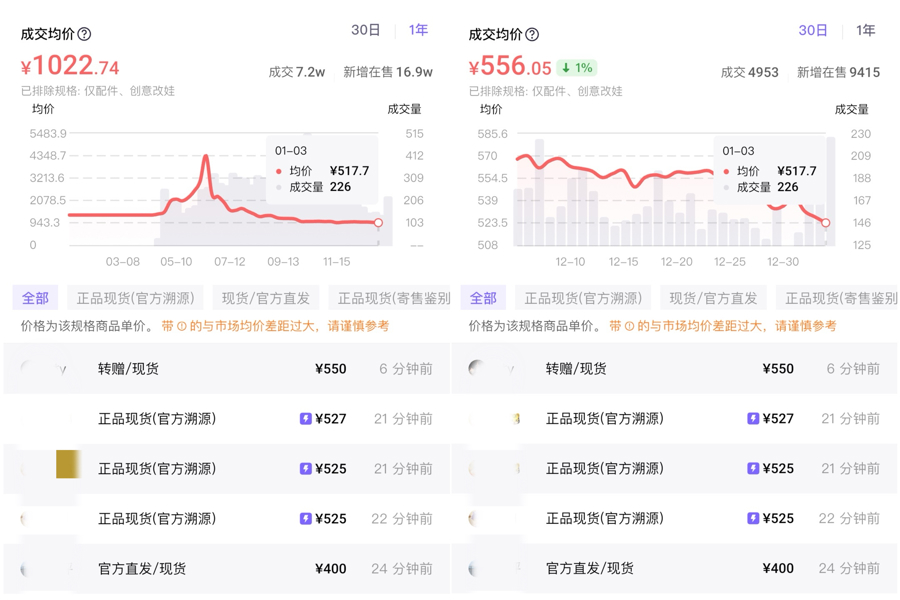Click help icon beside 成交均价 in ¥1022.74 panel
Viewport: 900px width, 600px height.
(x=85, y=34)
